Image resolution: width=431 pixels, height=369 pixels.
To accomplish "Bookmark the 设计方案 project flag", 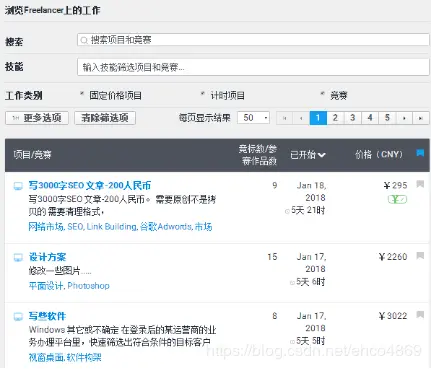I will tap(420, 256).
